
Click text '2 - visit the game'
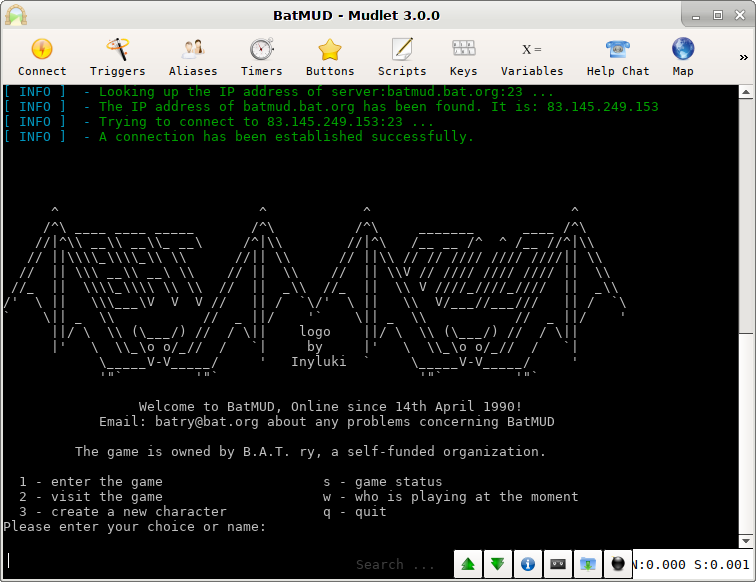click(x=91, y=496)
